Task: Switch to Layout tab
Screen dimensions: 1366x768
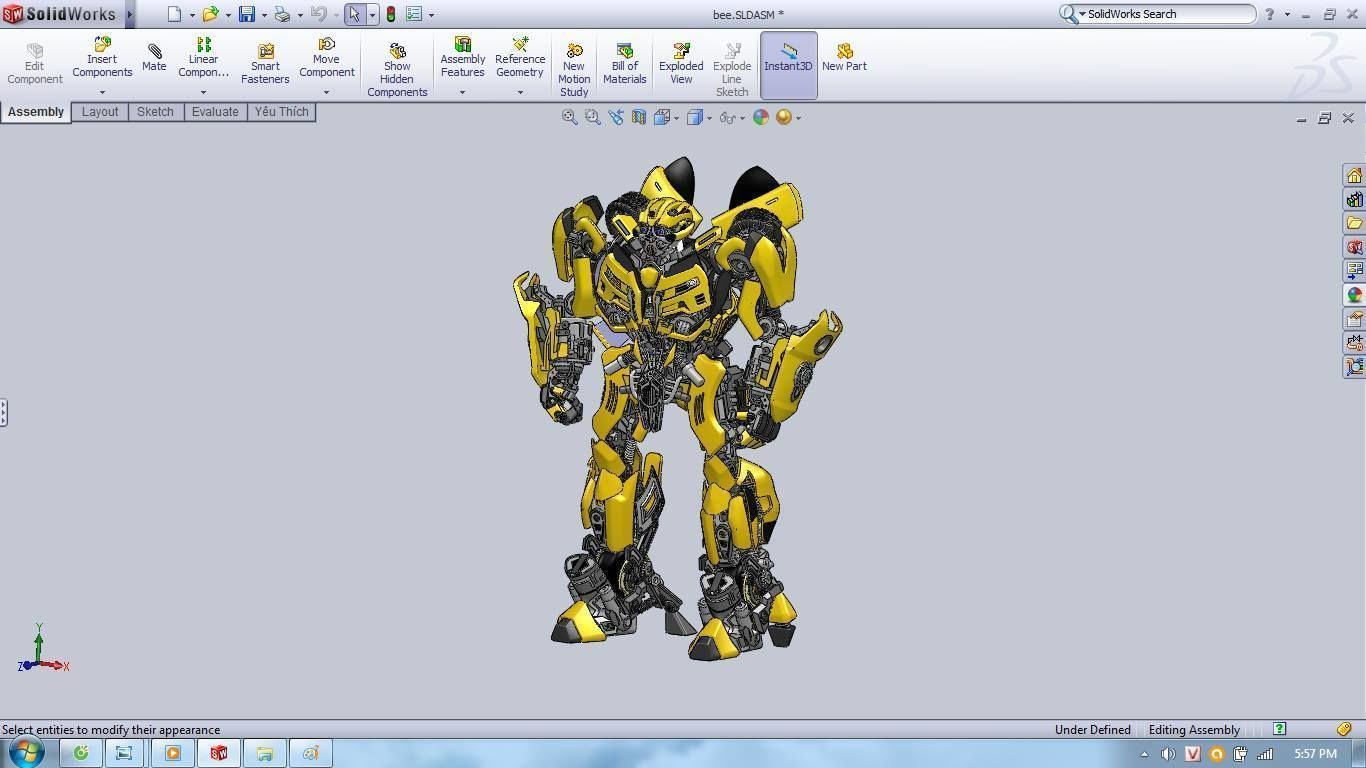Action: click(x=100, y=112)
